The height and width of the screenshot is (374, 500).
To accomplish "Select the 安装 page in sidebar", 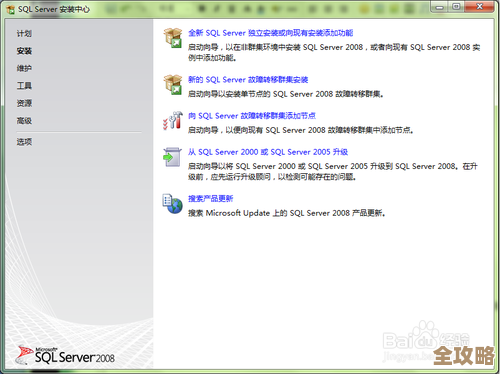I will point(24,51).
